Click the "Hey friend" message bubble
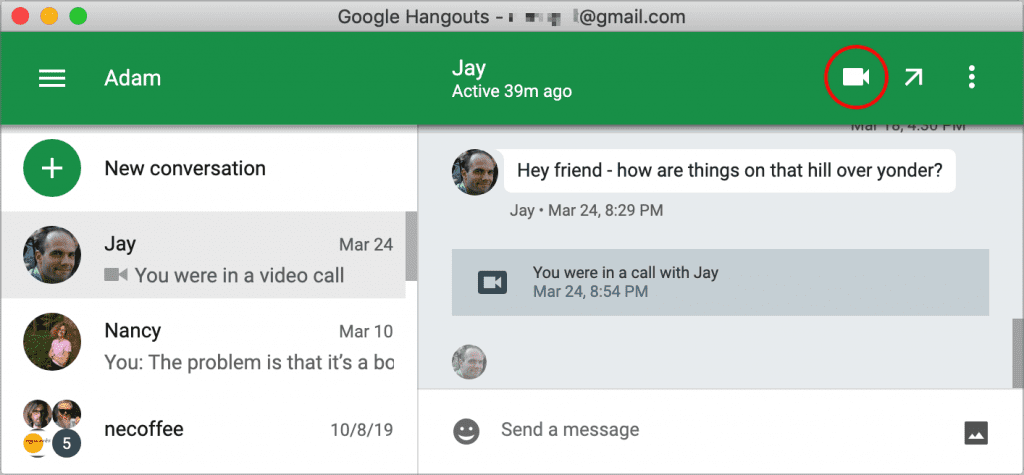This screenshot has width=1024, height=475. pyautogui.click(x=729, y=171)
